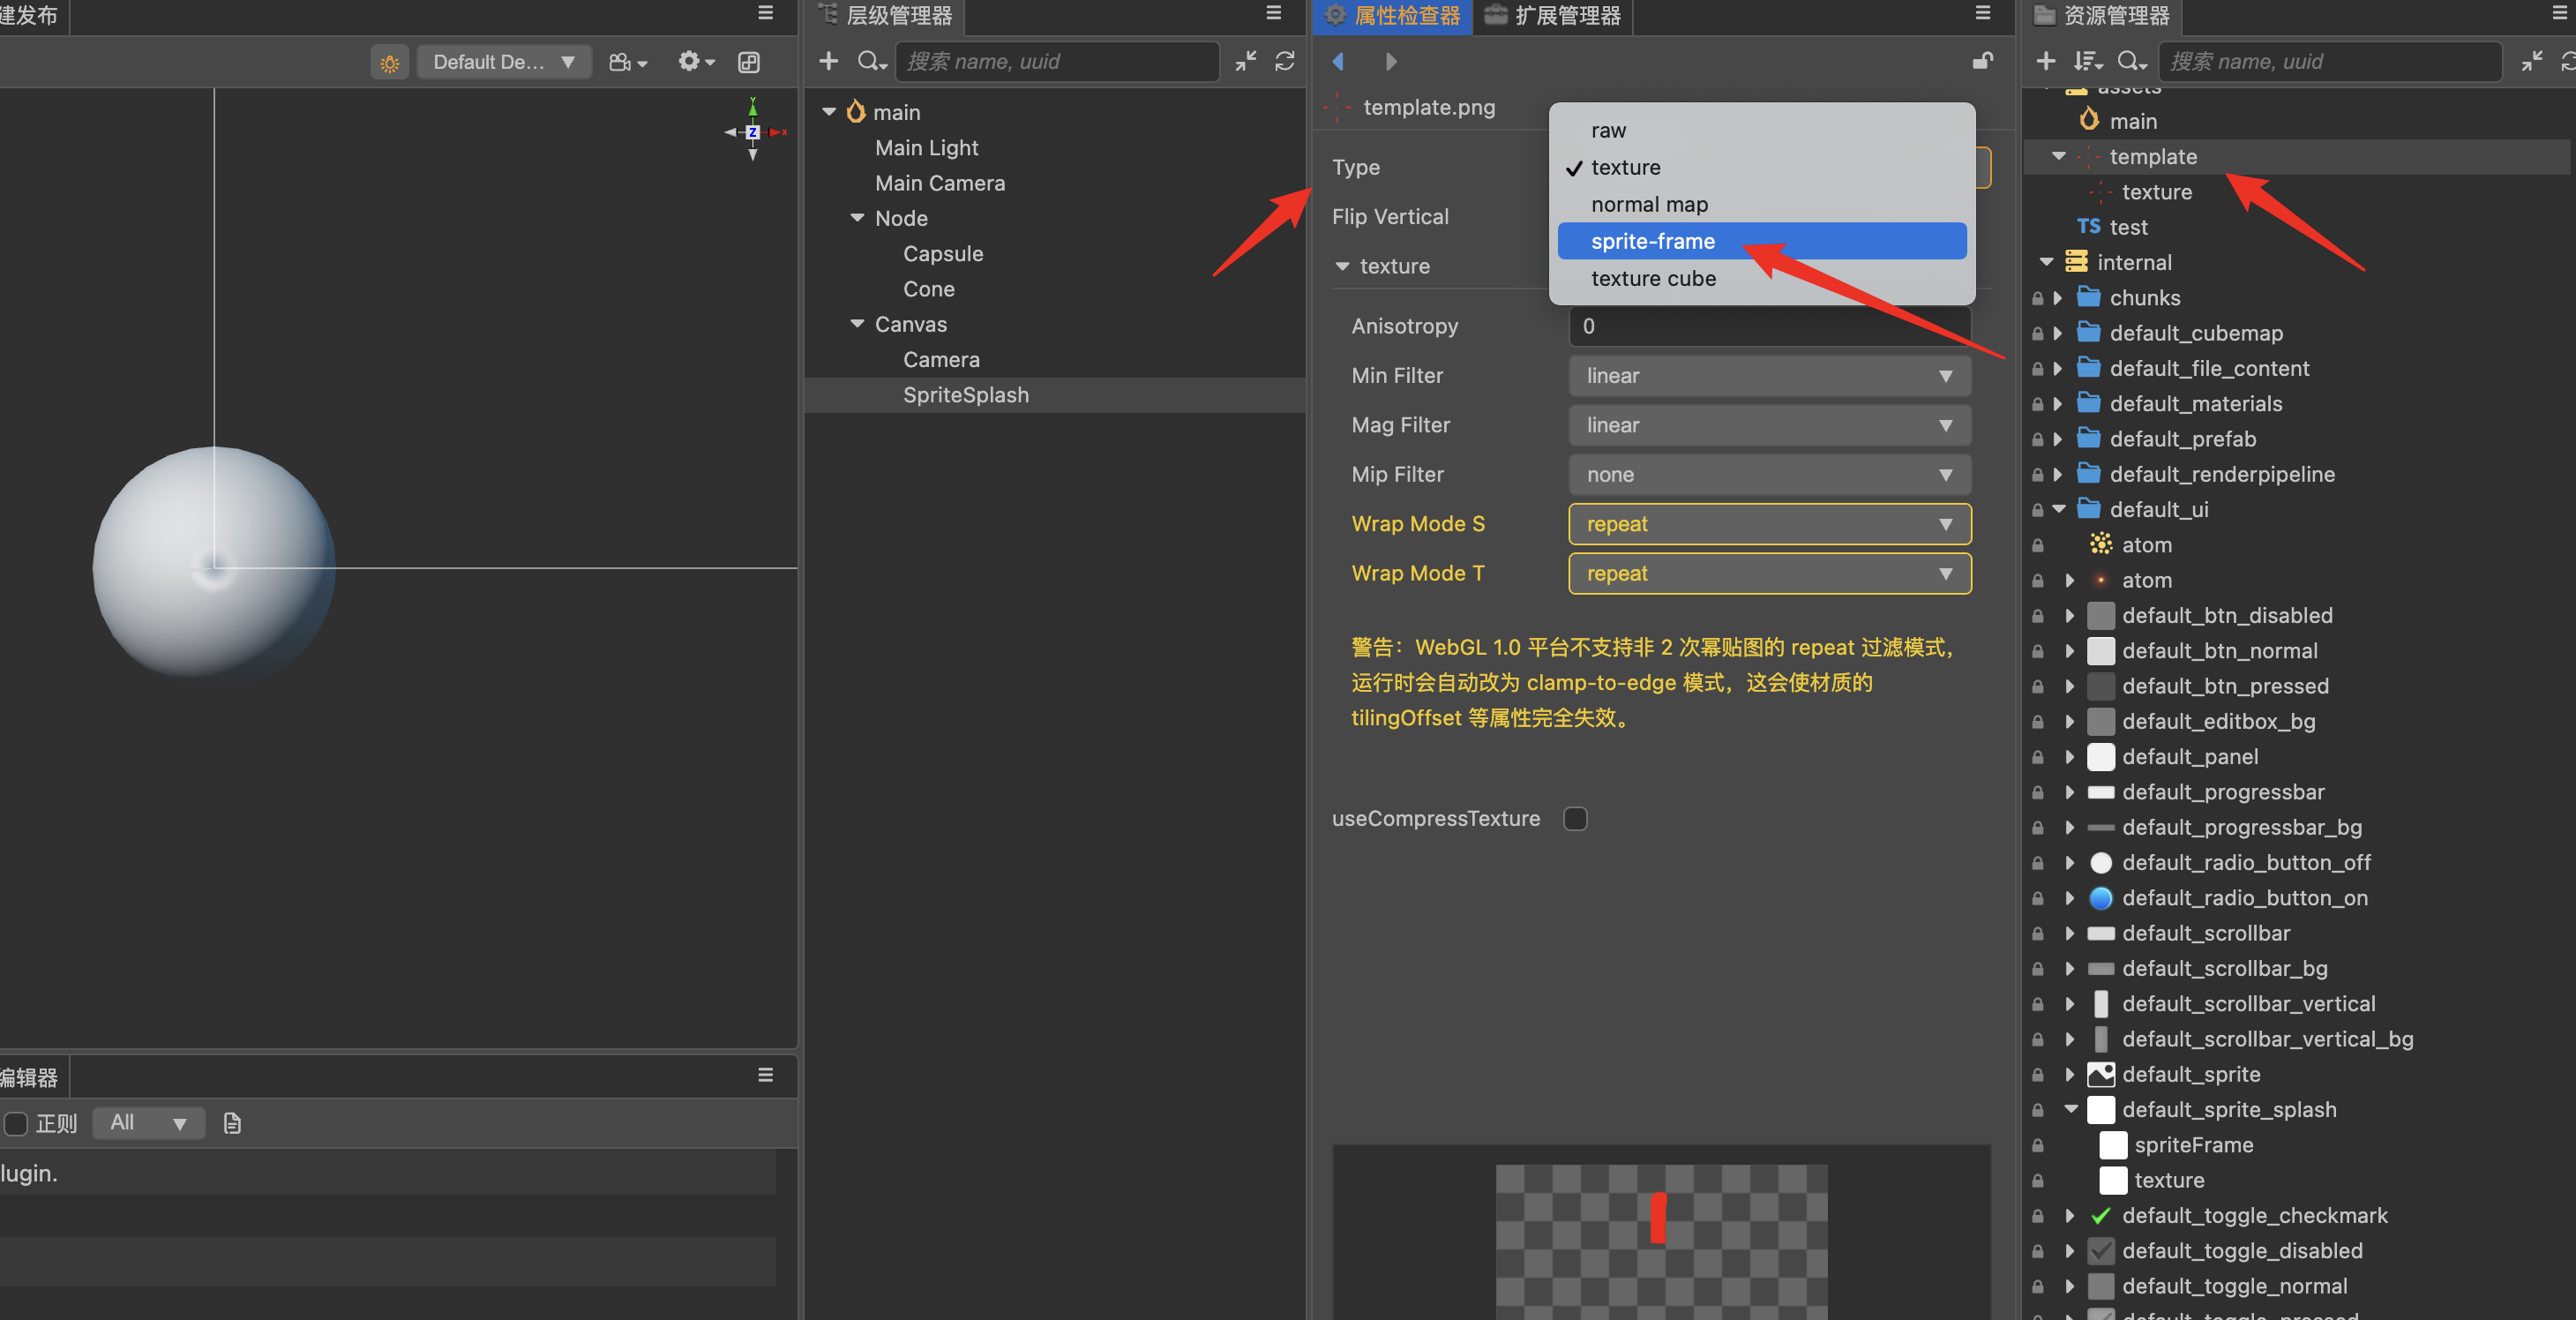Click the inspector lock icon
The image size is (2576, 1320).
(x=1981, y=62)
